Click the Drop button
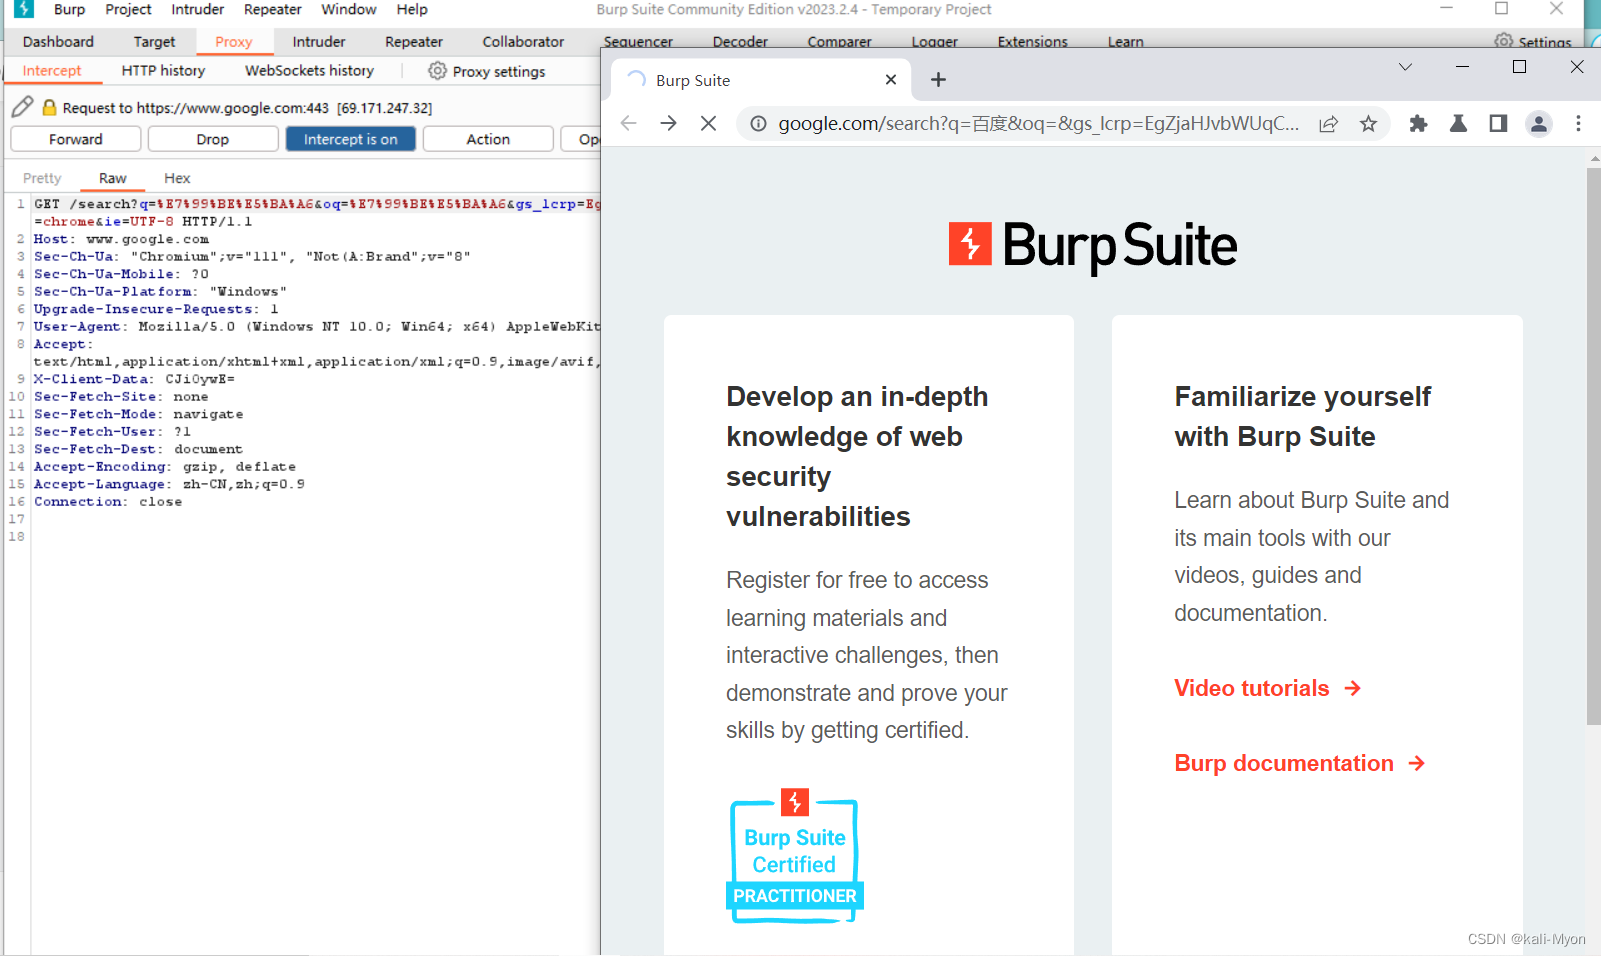Viewport: 1601px width, 956px height. pos(212,139)
